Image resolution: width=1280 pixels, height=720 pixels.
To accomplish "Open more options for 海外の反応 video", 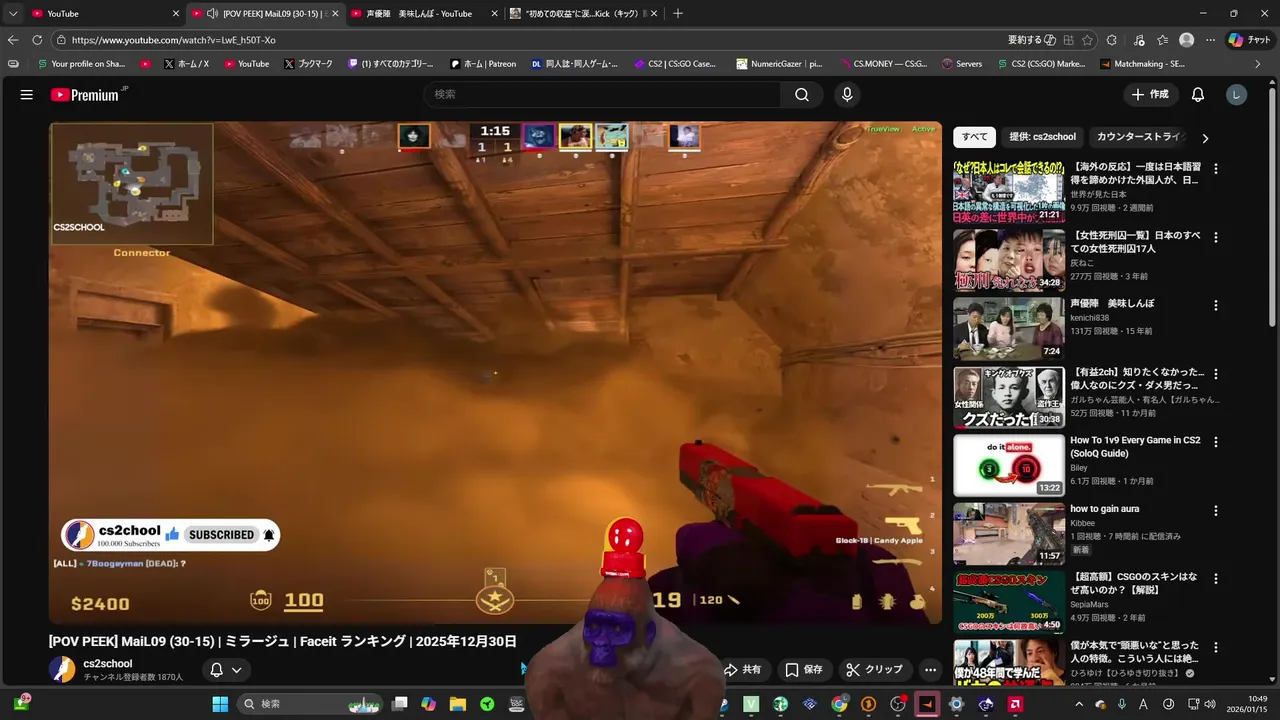I will click(x=1216, y=169).
